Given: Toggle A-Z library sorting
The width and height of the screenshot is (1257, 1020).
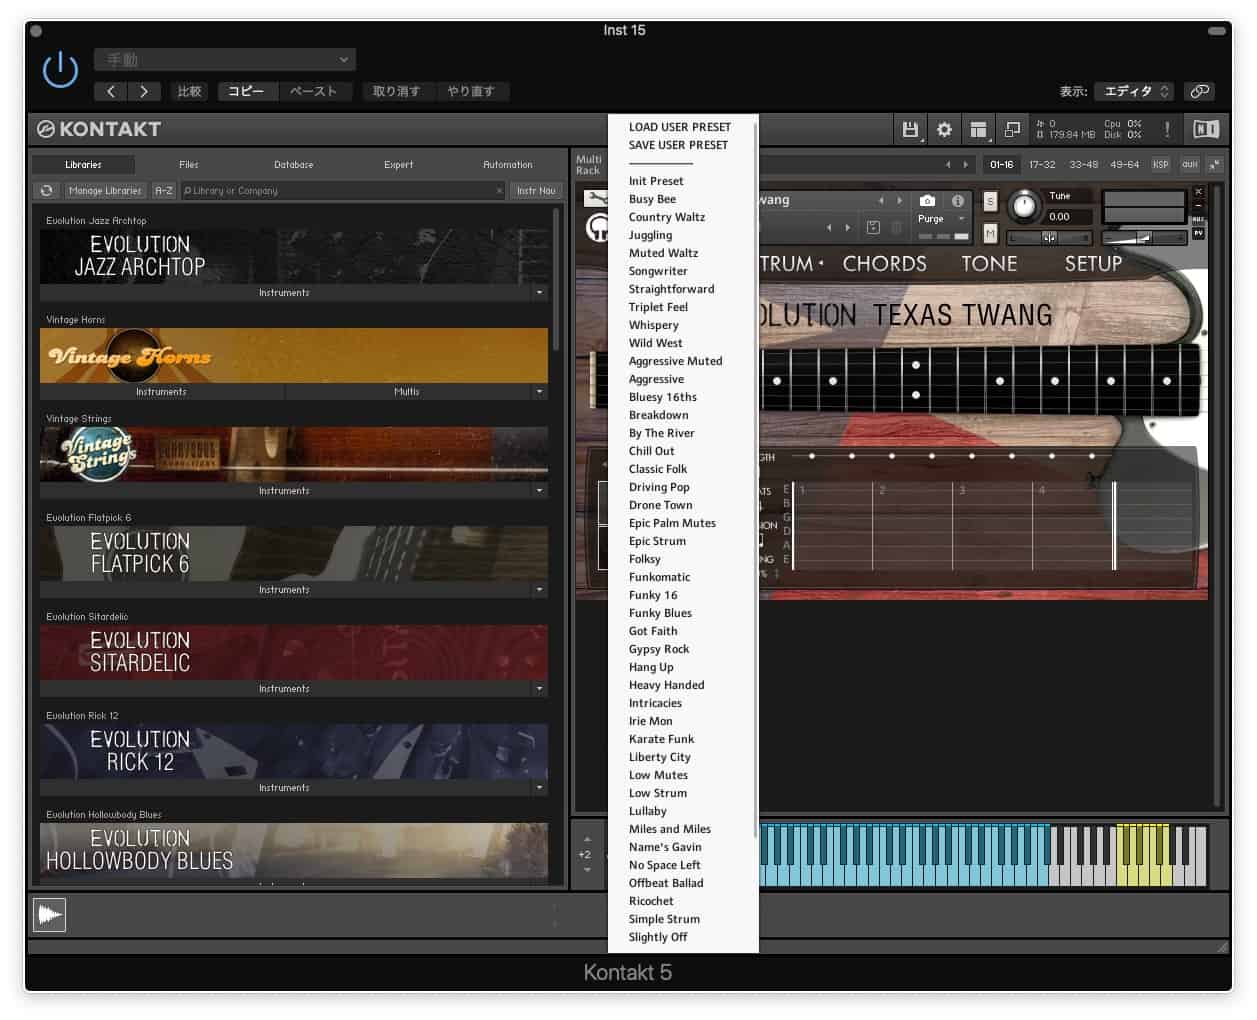Looking at the screenshot, I should [164, 190].
